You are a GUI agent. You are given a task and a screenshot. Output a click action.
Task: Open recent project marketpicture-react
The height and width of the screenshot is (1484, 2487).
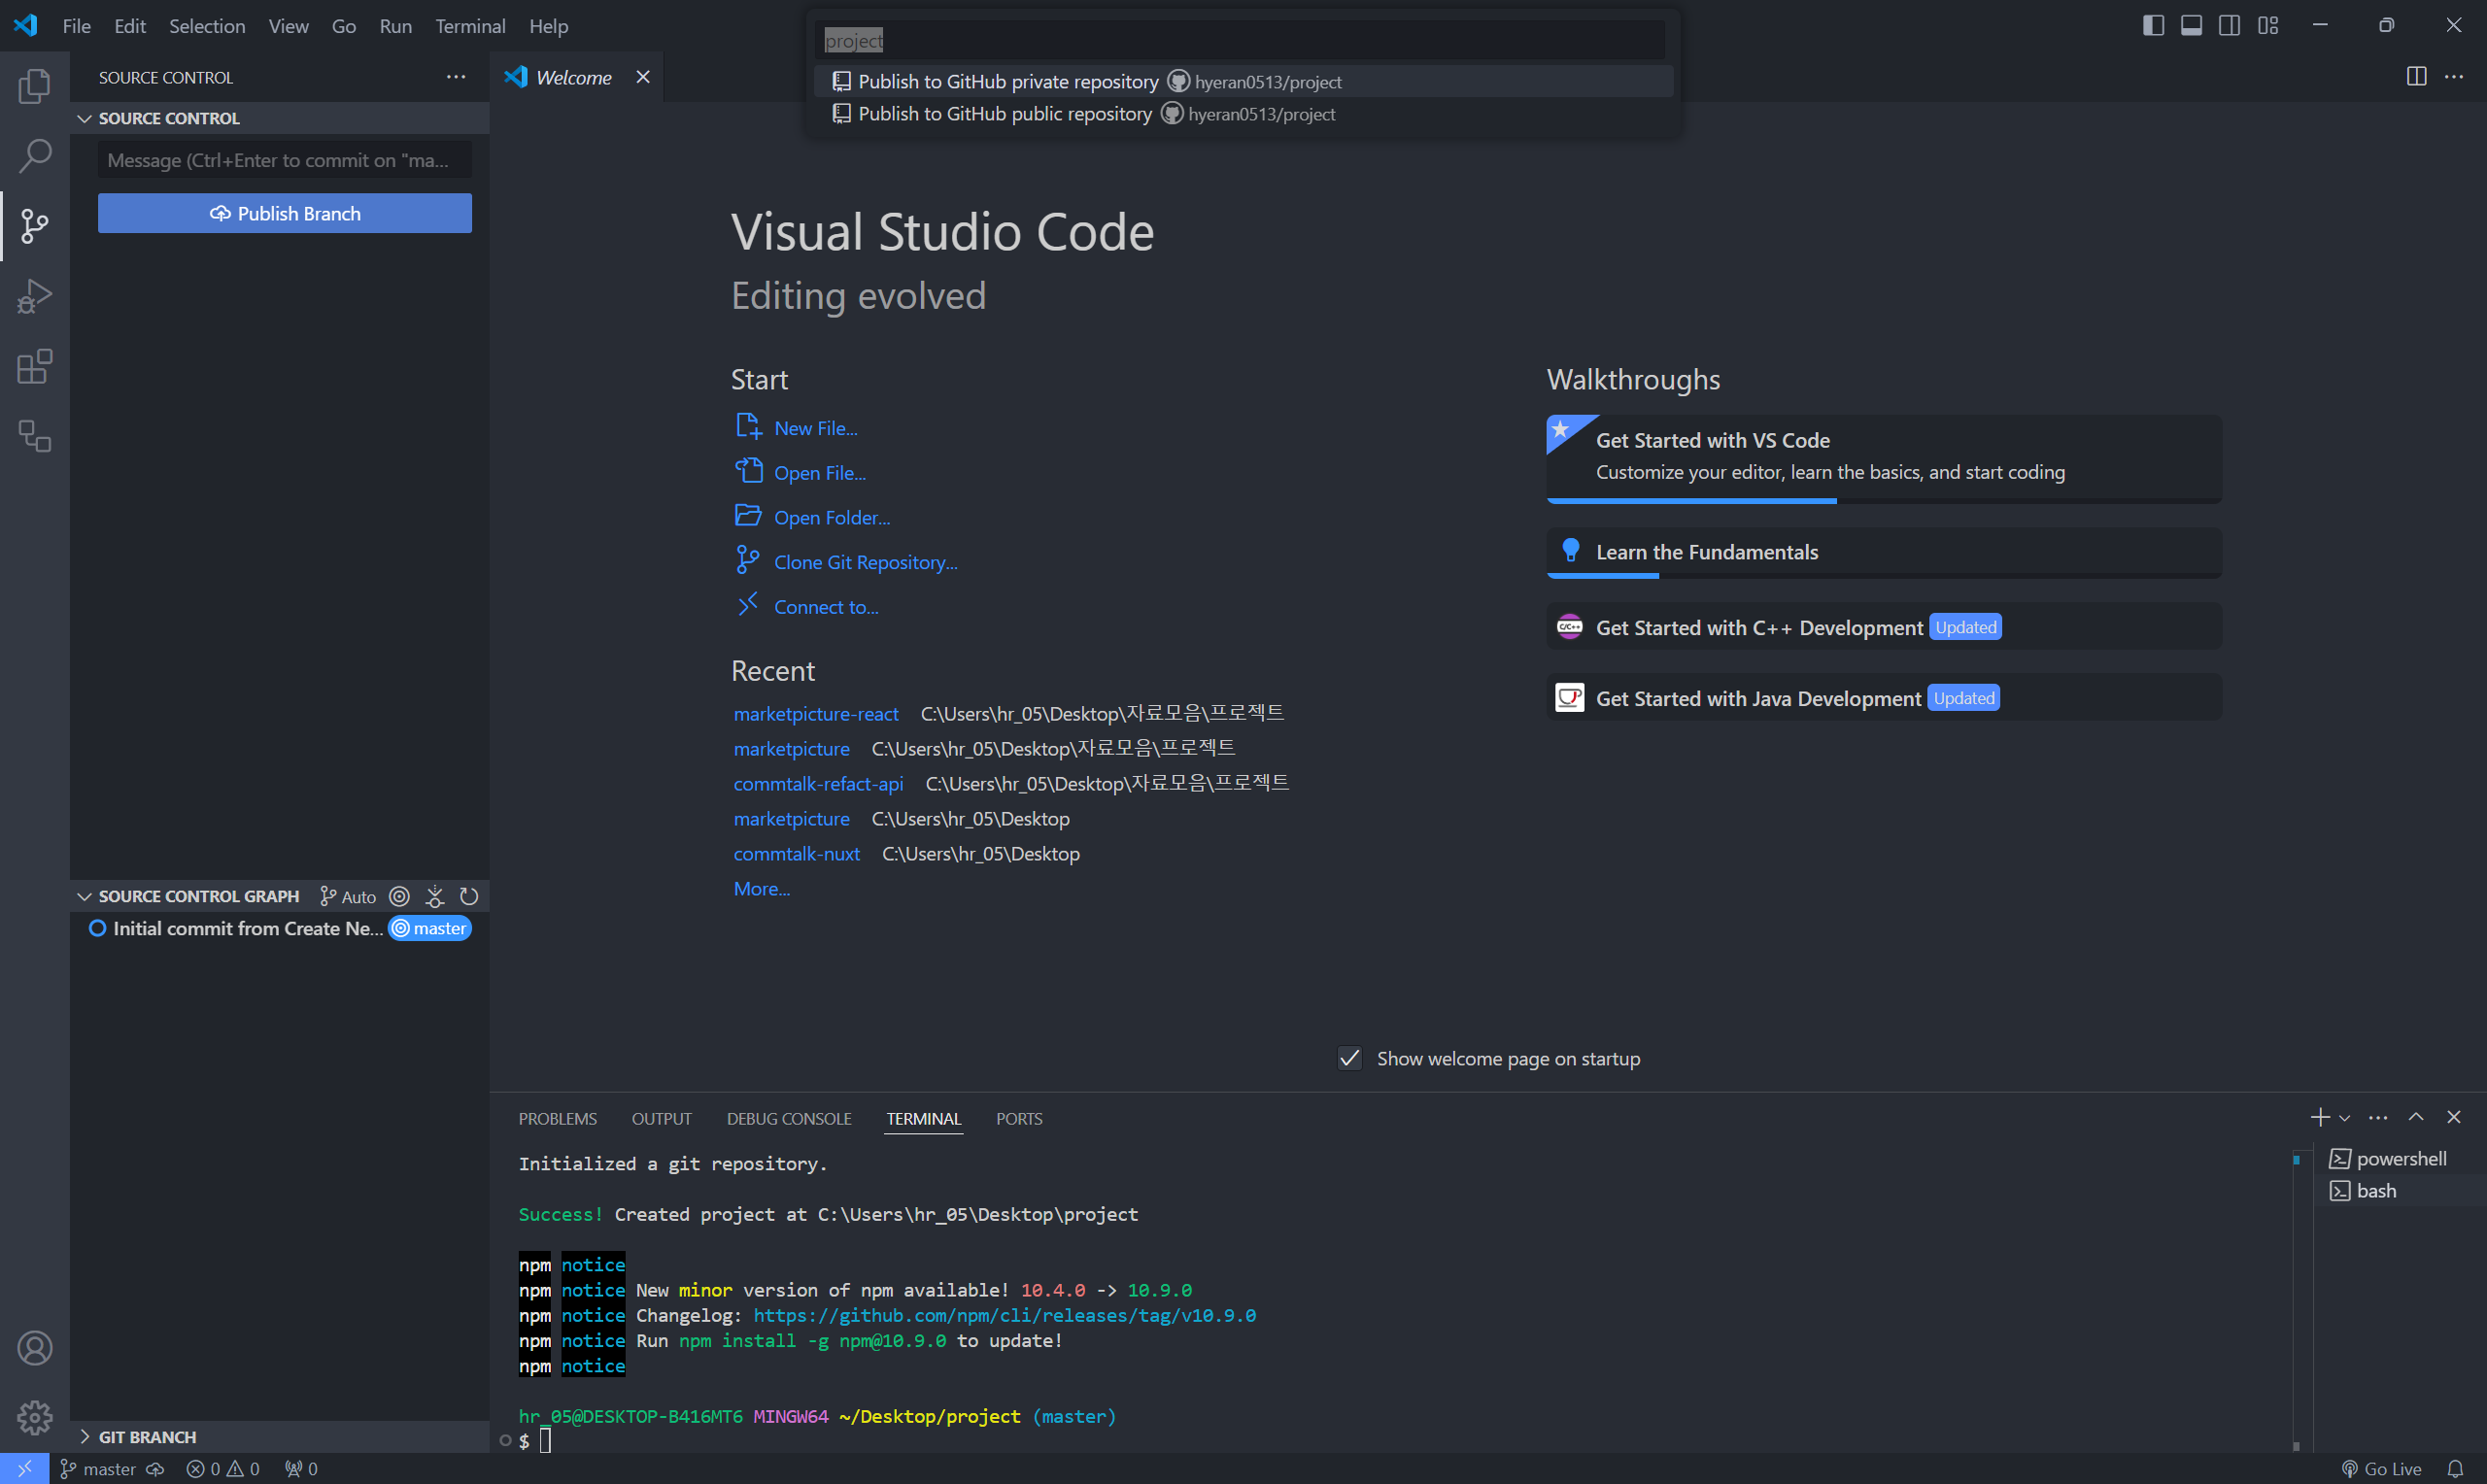pyautogui.click(x=816, y=714)
